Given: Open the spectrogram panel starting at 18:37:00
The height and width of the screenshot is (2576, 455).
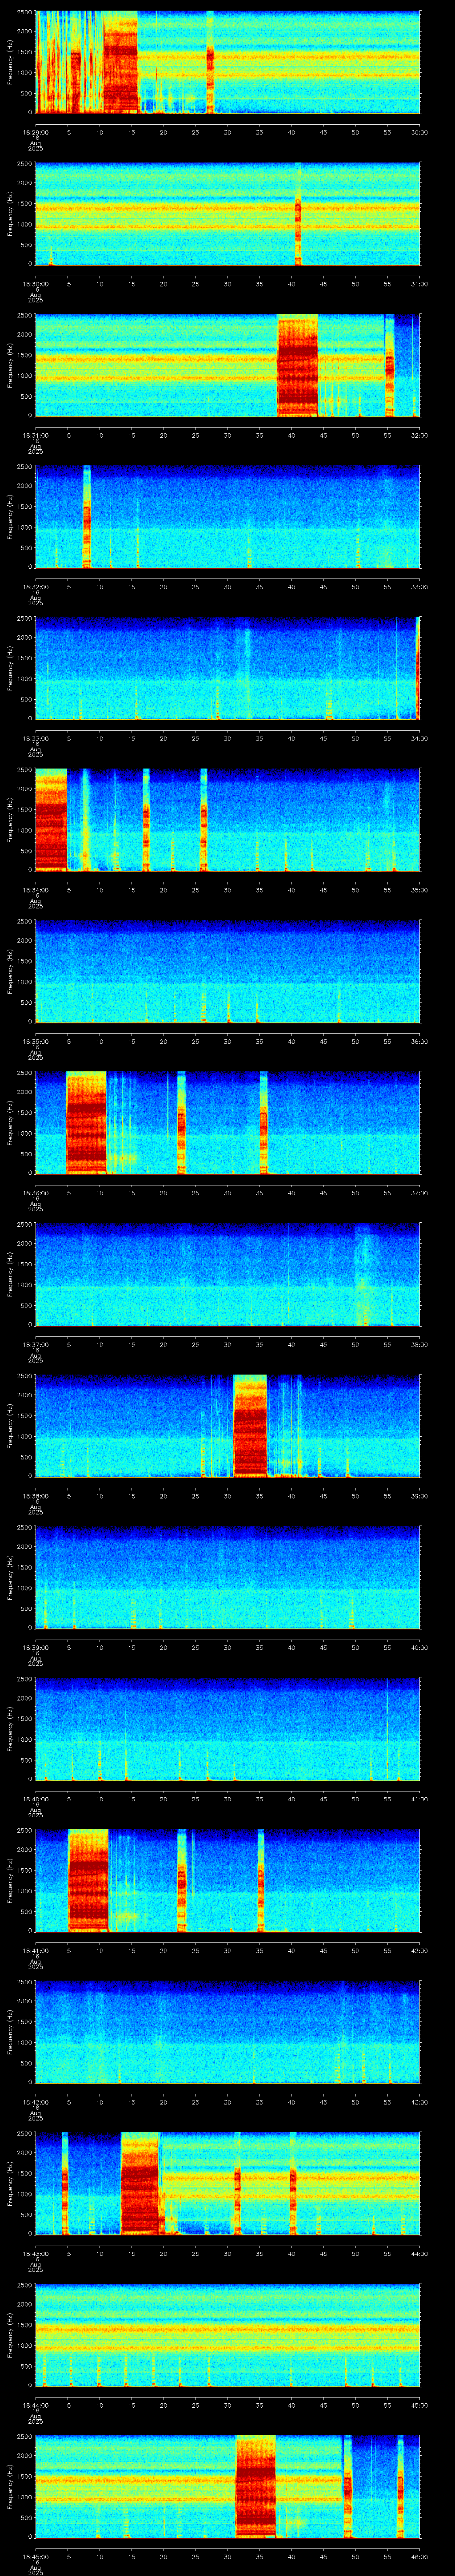Looking at the screenshot, I should (228, 1274).
